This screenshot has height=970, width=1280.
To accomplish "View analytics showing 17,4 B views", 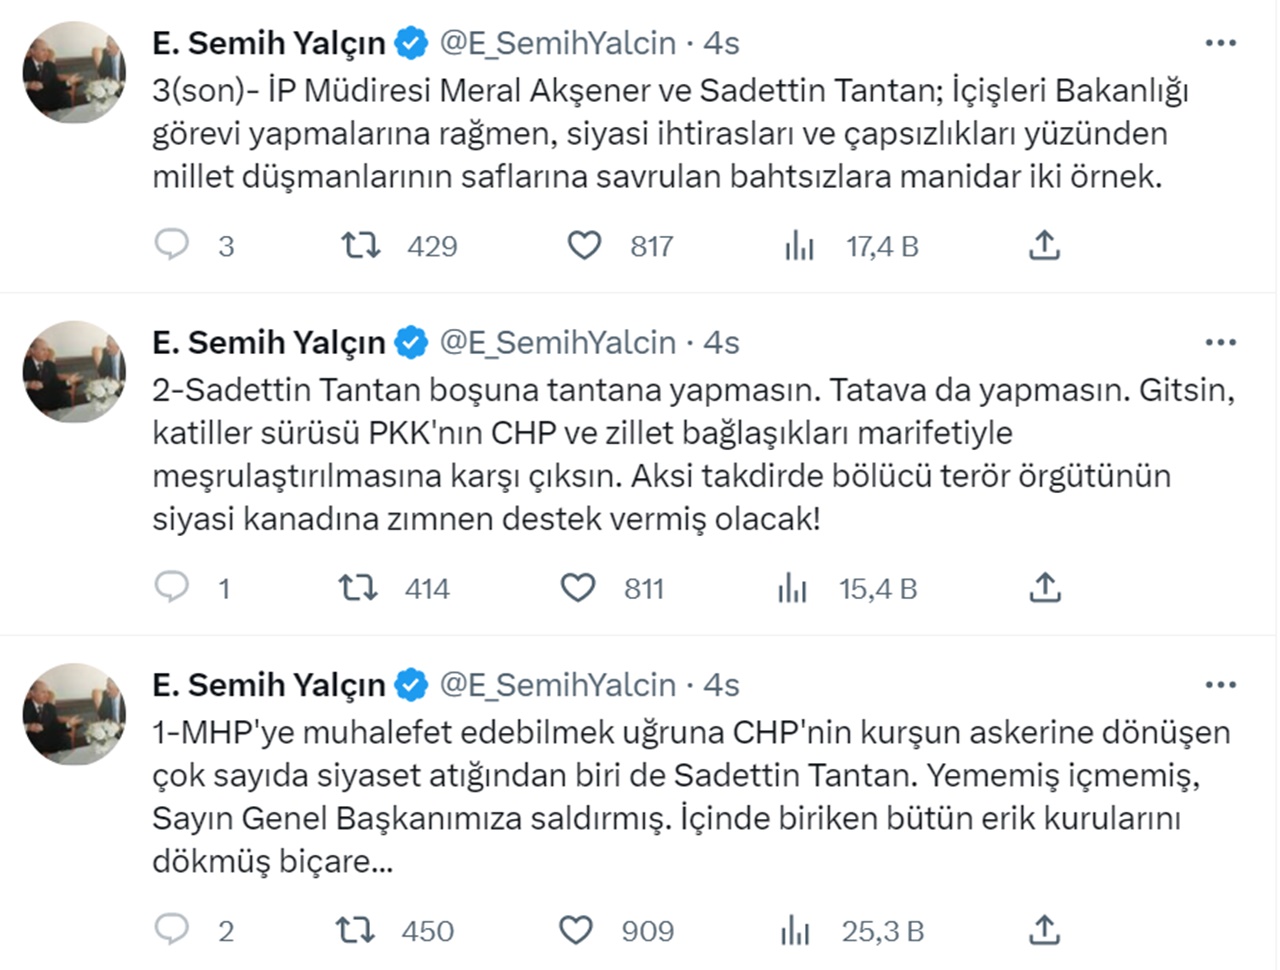I will coord(799,243).
